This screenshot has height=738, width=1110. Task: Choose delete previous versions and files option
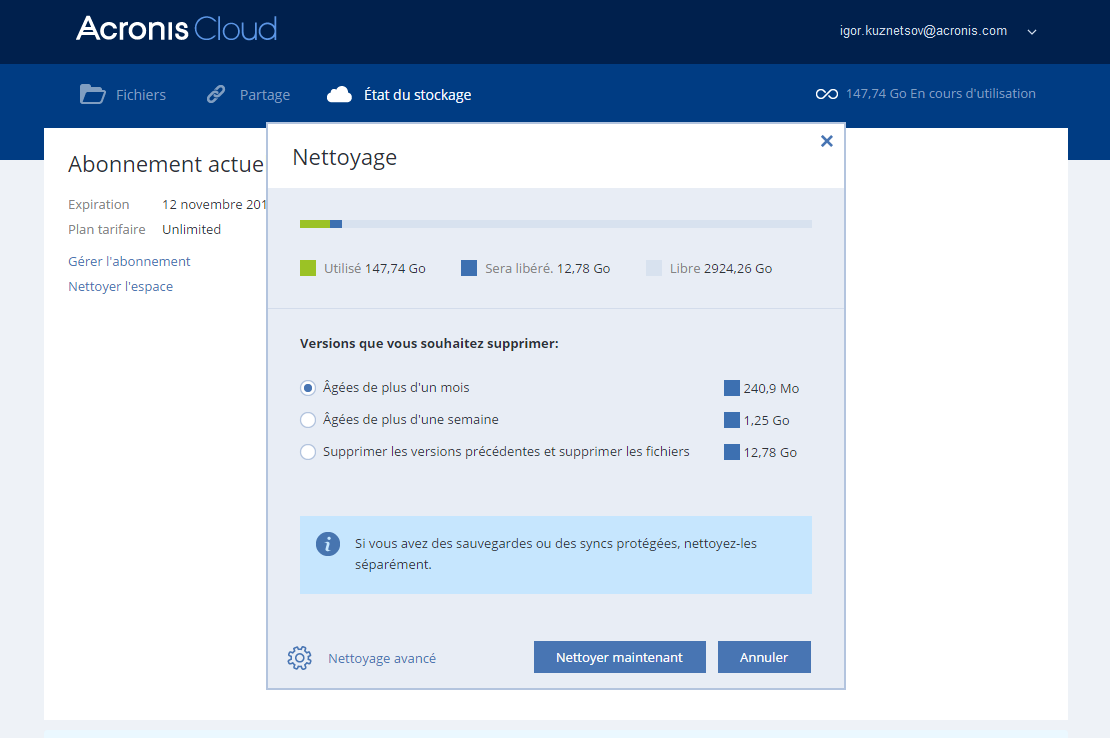[308, 452]
